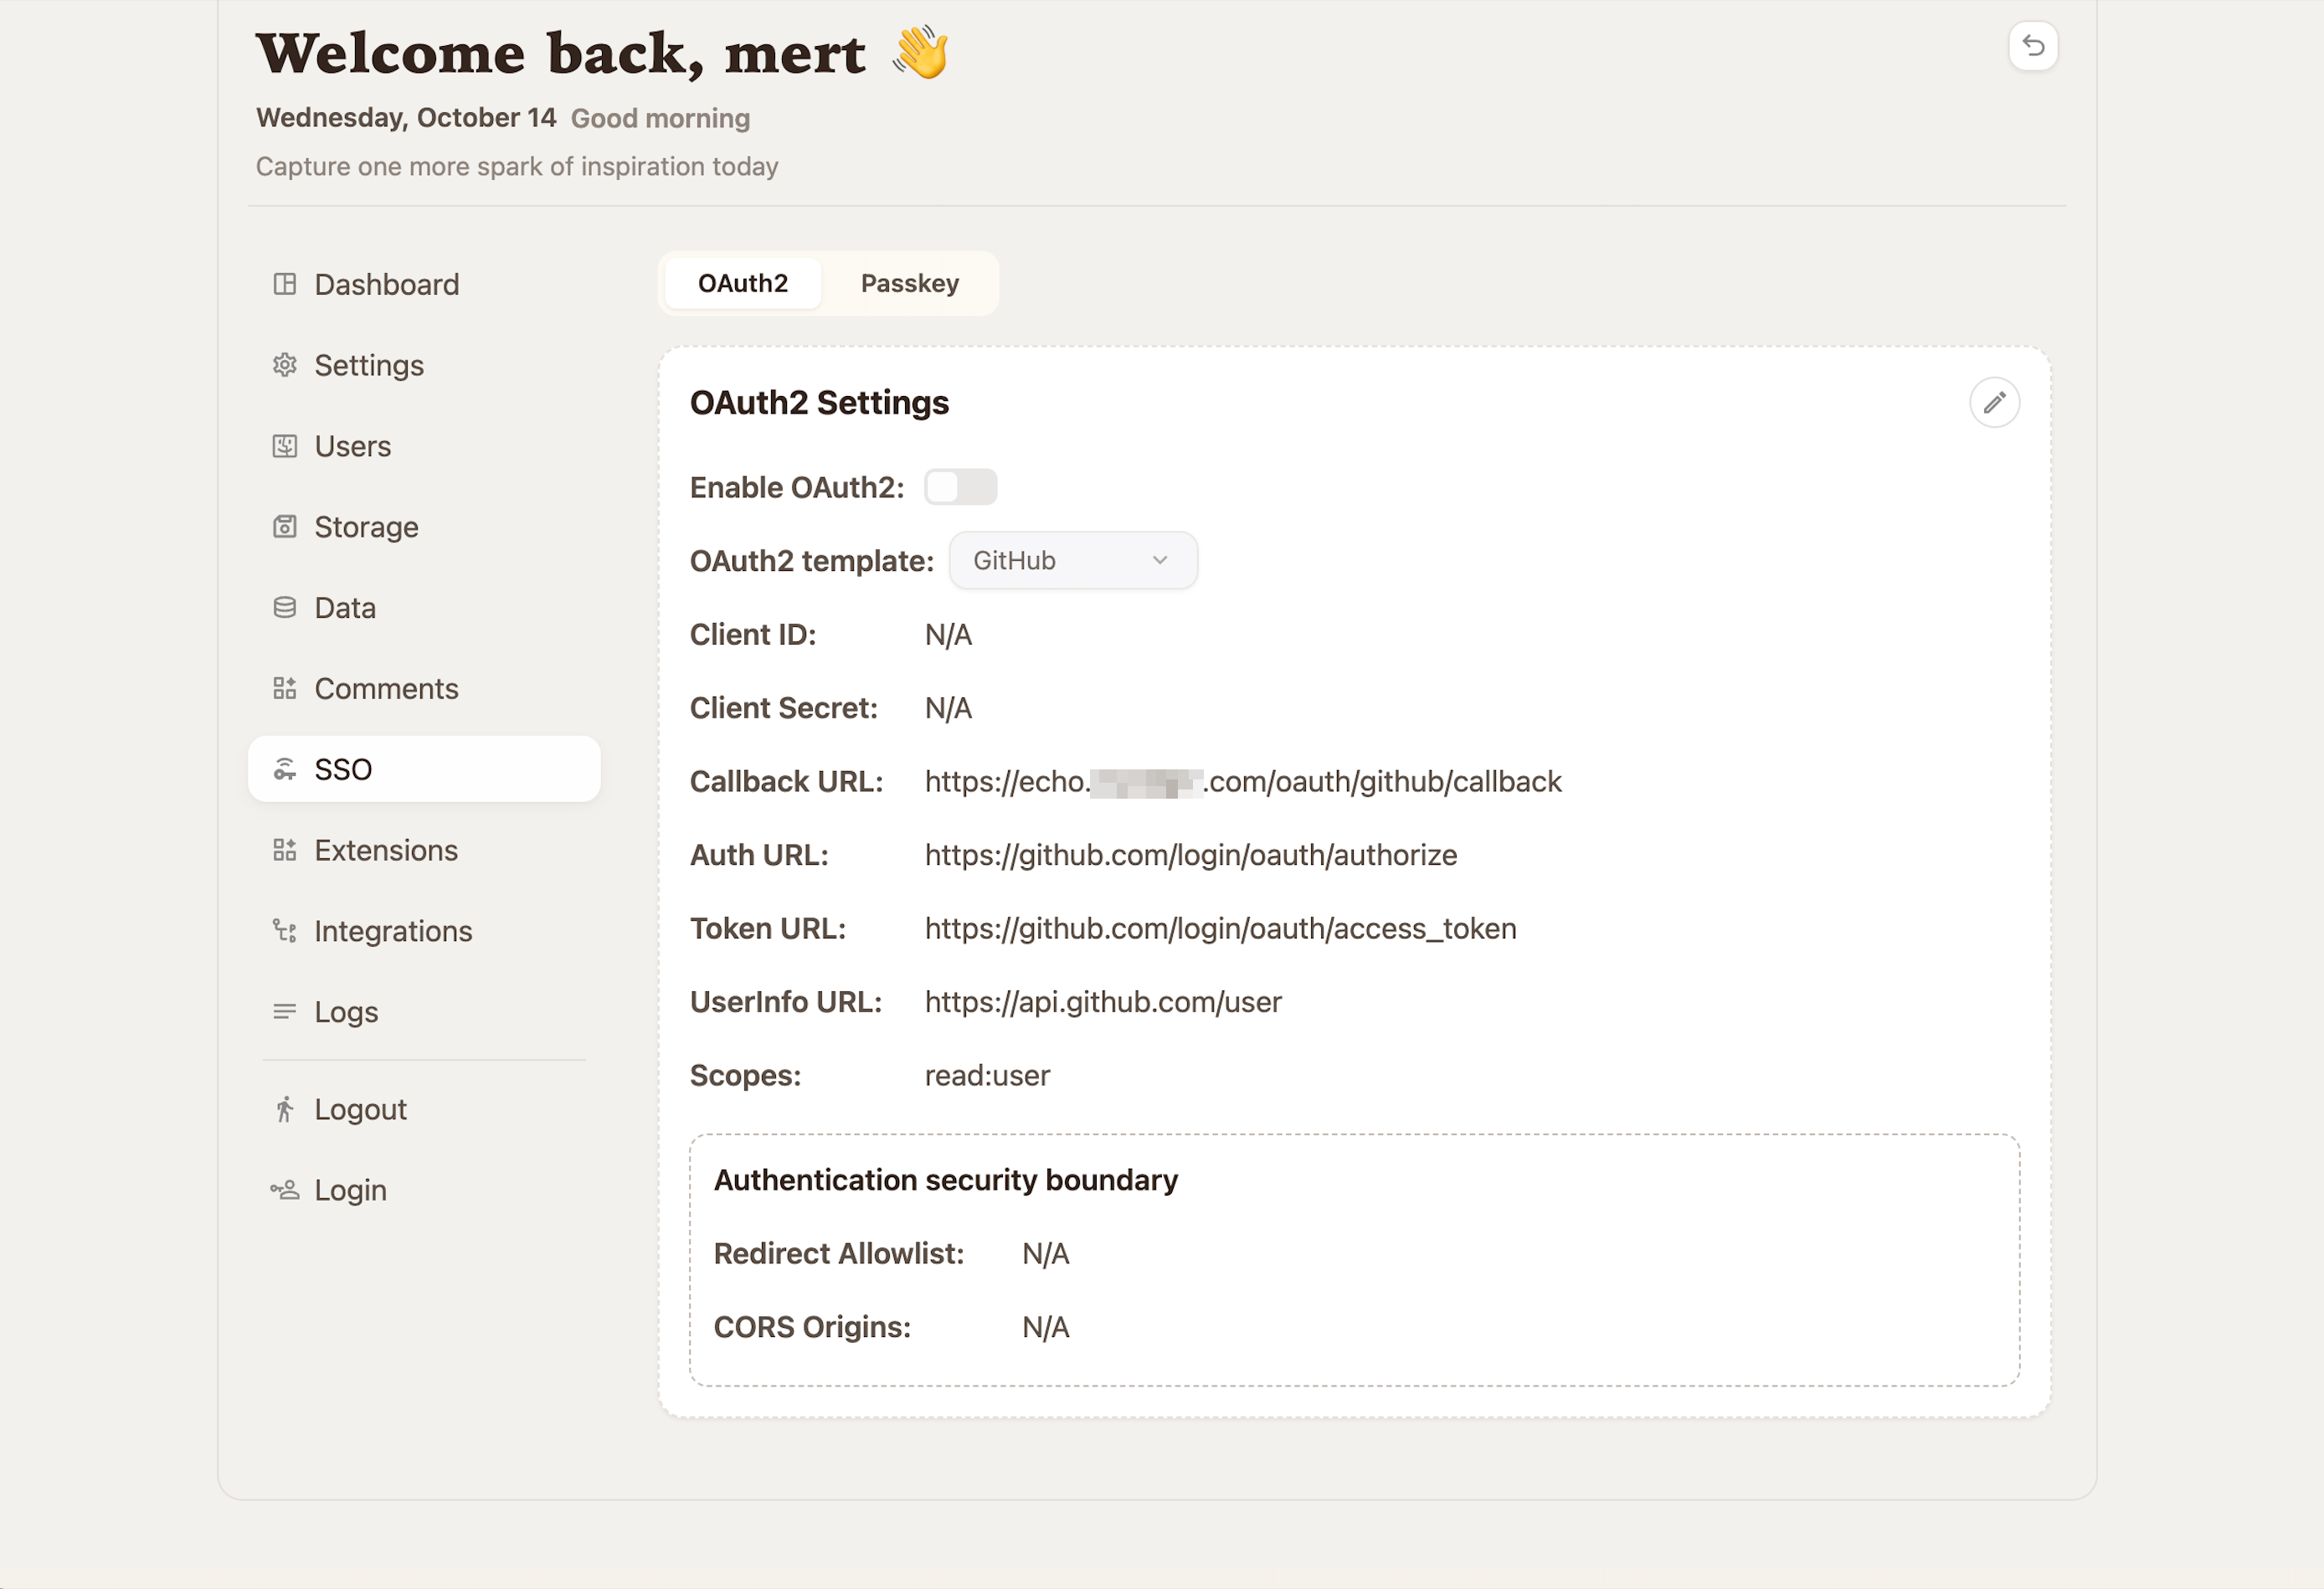Viewport: 2324px width, 1589px height.
Task: Click the back arrow button at top right
Action: click(x=2033, y=46)
